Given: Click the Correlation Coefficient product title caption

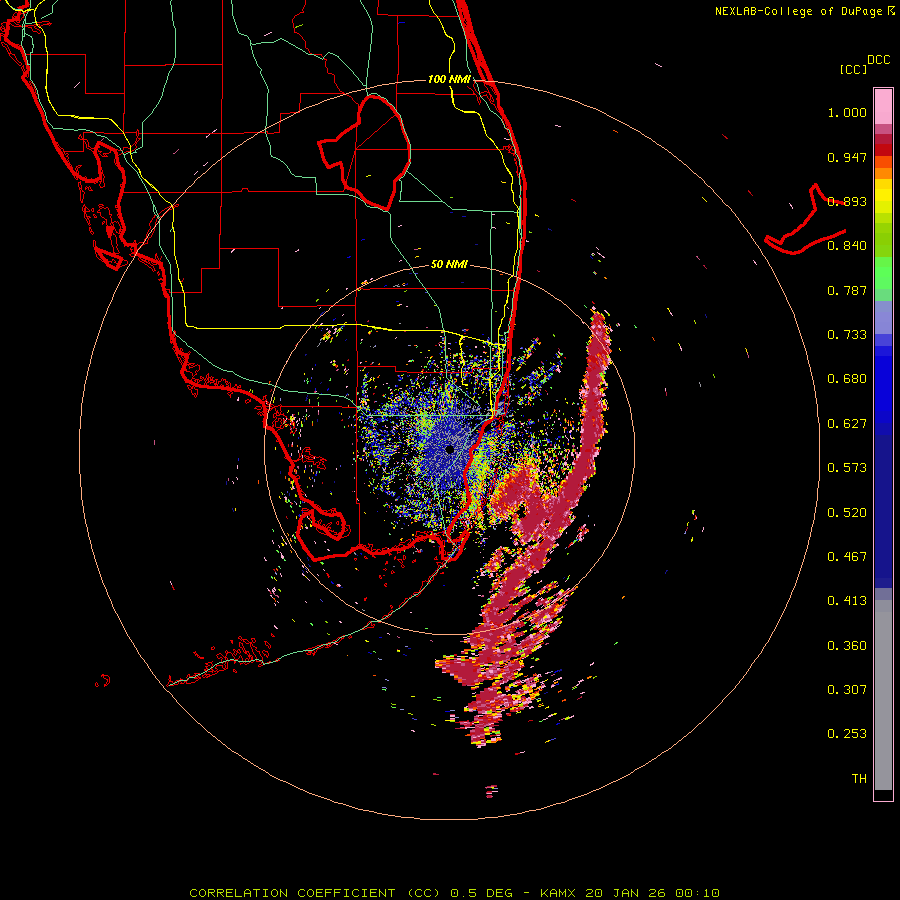Looking at the screenshot, I should coord(455,893).
